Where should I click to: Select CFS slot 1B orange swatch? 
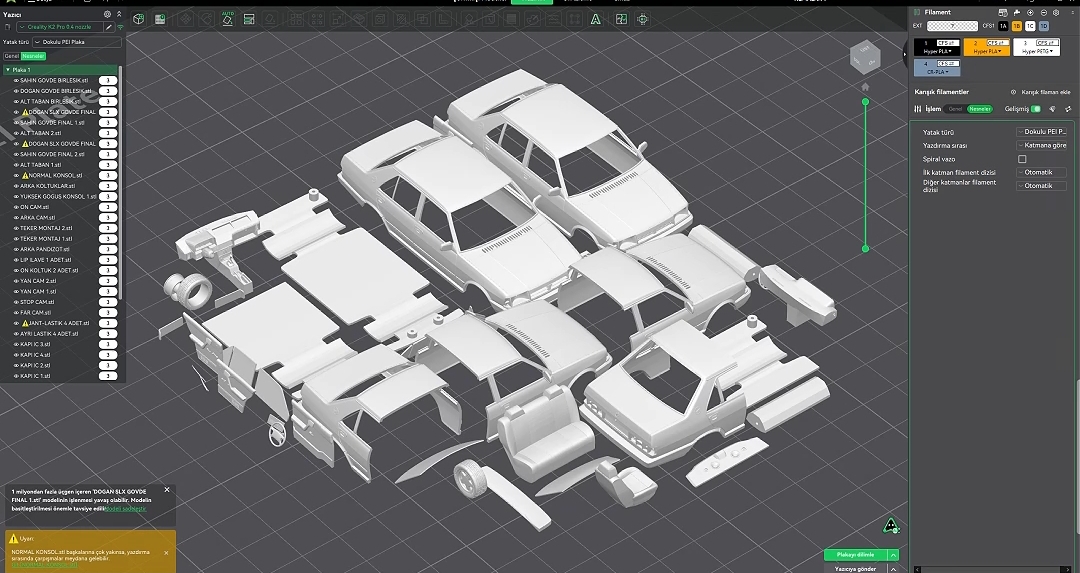tap(1017, 26)
